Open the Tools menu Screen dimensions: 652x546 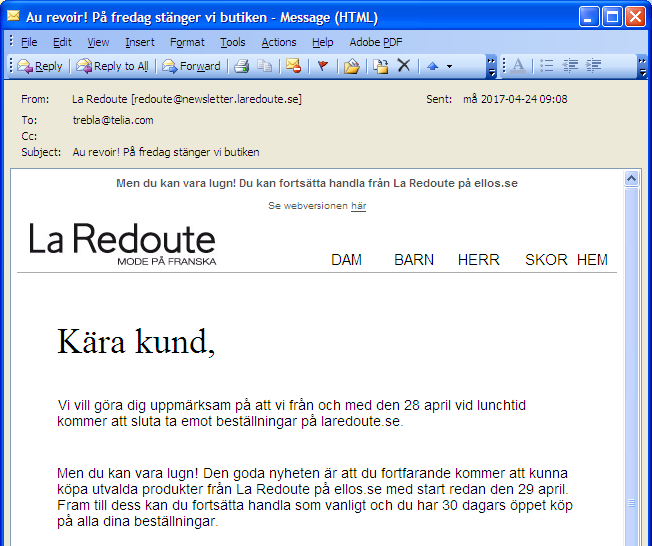[233, 42]
